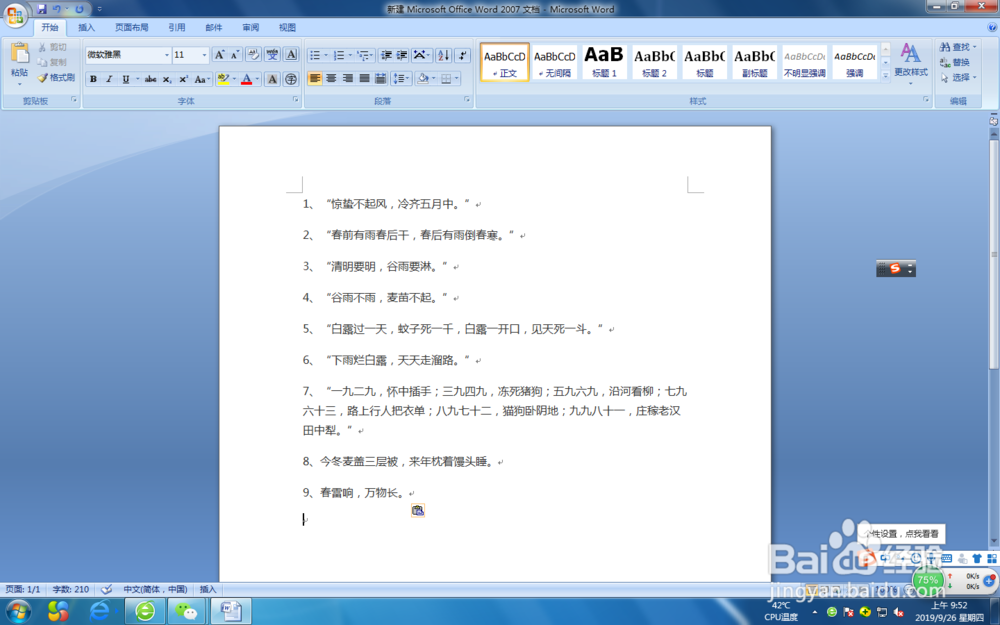This screenshot has width=1000, height=625.
Task: Click the sort icon in paragraph group
Action: [443, 55]
